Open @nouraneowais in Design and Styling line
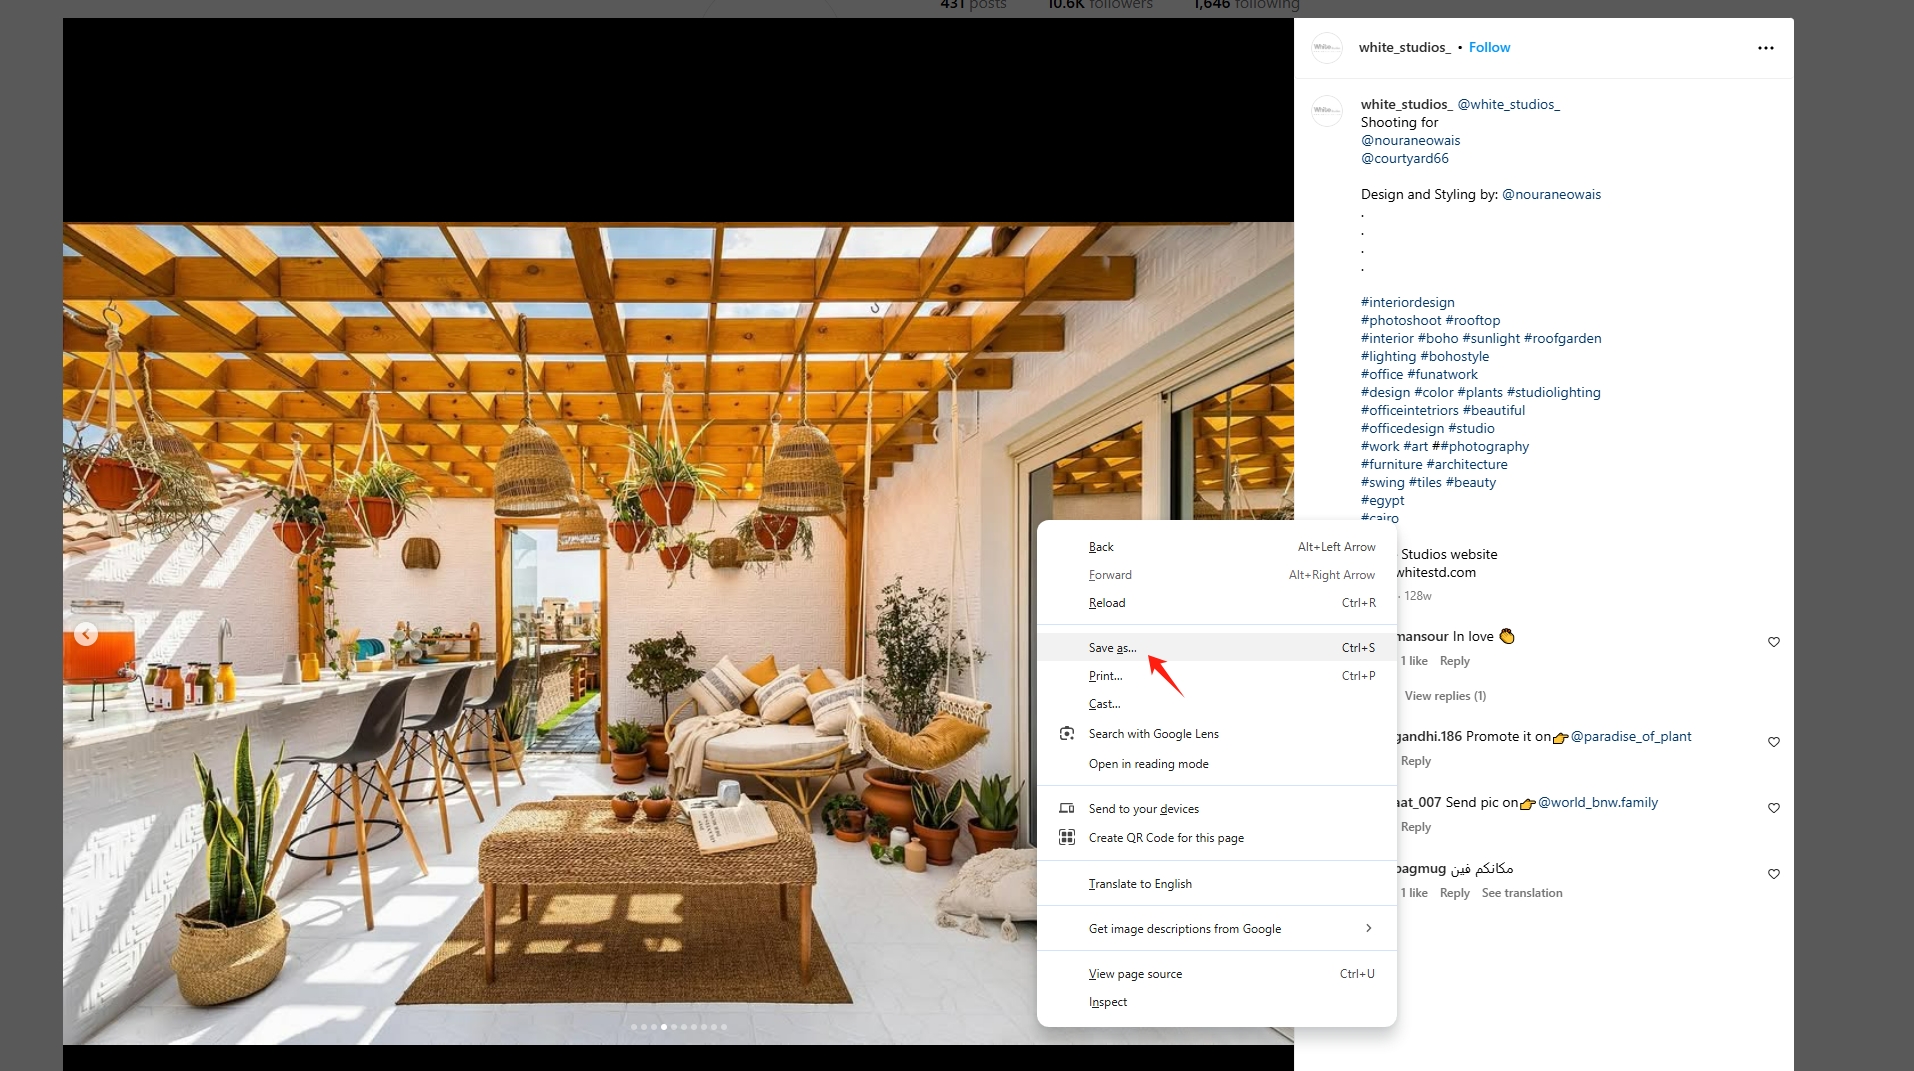Image resolution: width=1914 pixels, height=1071 pixels. pos(1551,194)
